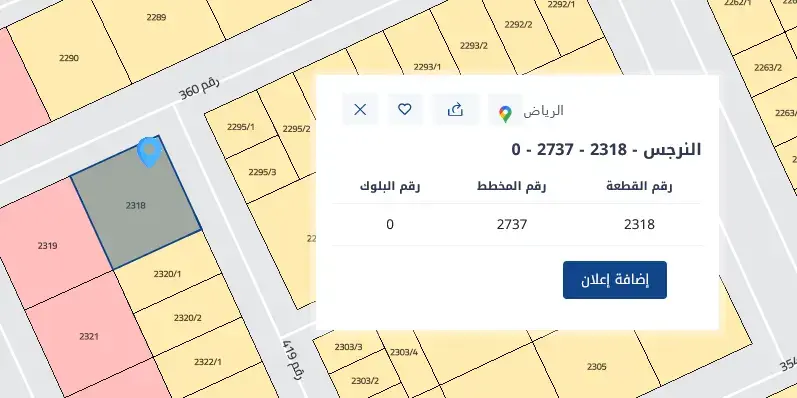This screenshot has height=398, width=797.
Task: Select parcel 2295/3 on the map
Action: click(262, 172)
